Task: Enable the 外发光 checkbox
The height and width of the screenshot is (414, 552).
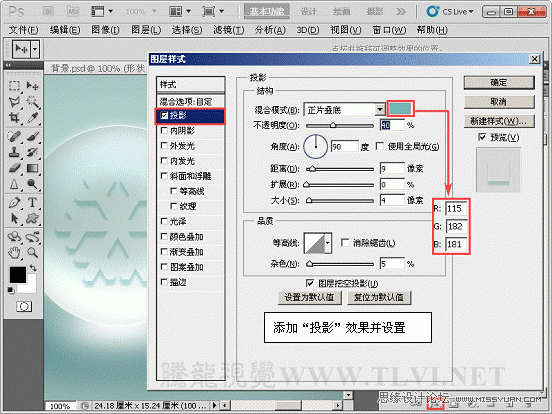Action: coord(164,145)
